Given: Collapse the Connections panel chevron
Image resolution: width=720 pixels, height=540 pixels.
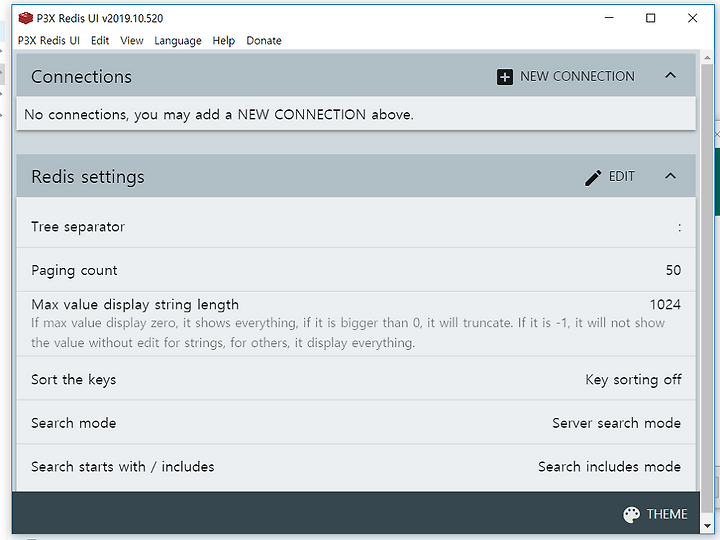Looking at the screenshot, I should pyautogui.click(x=670, y=75).
